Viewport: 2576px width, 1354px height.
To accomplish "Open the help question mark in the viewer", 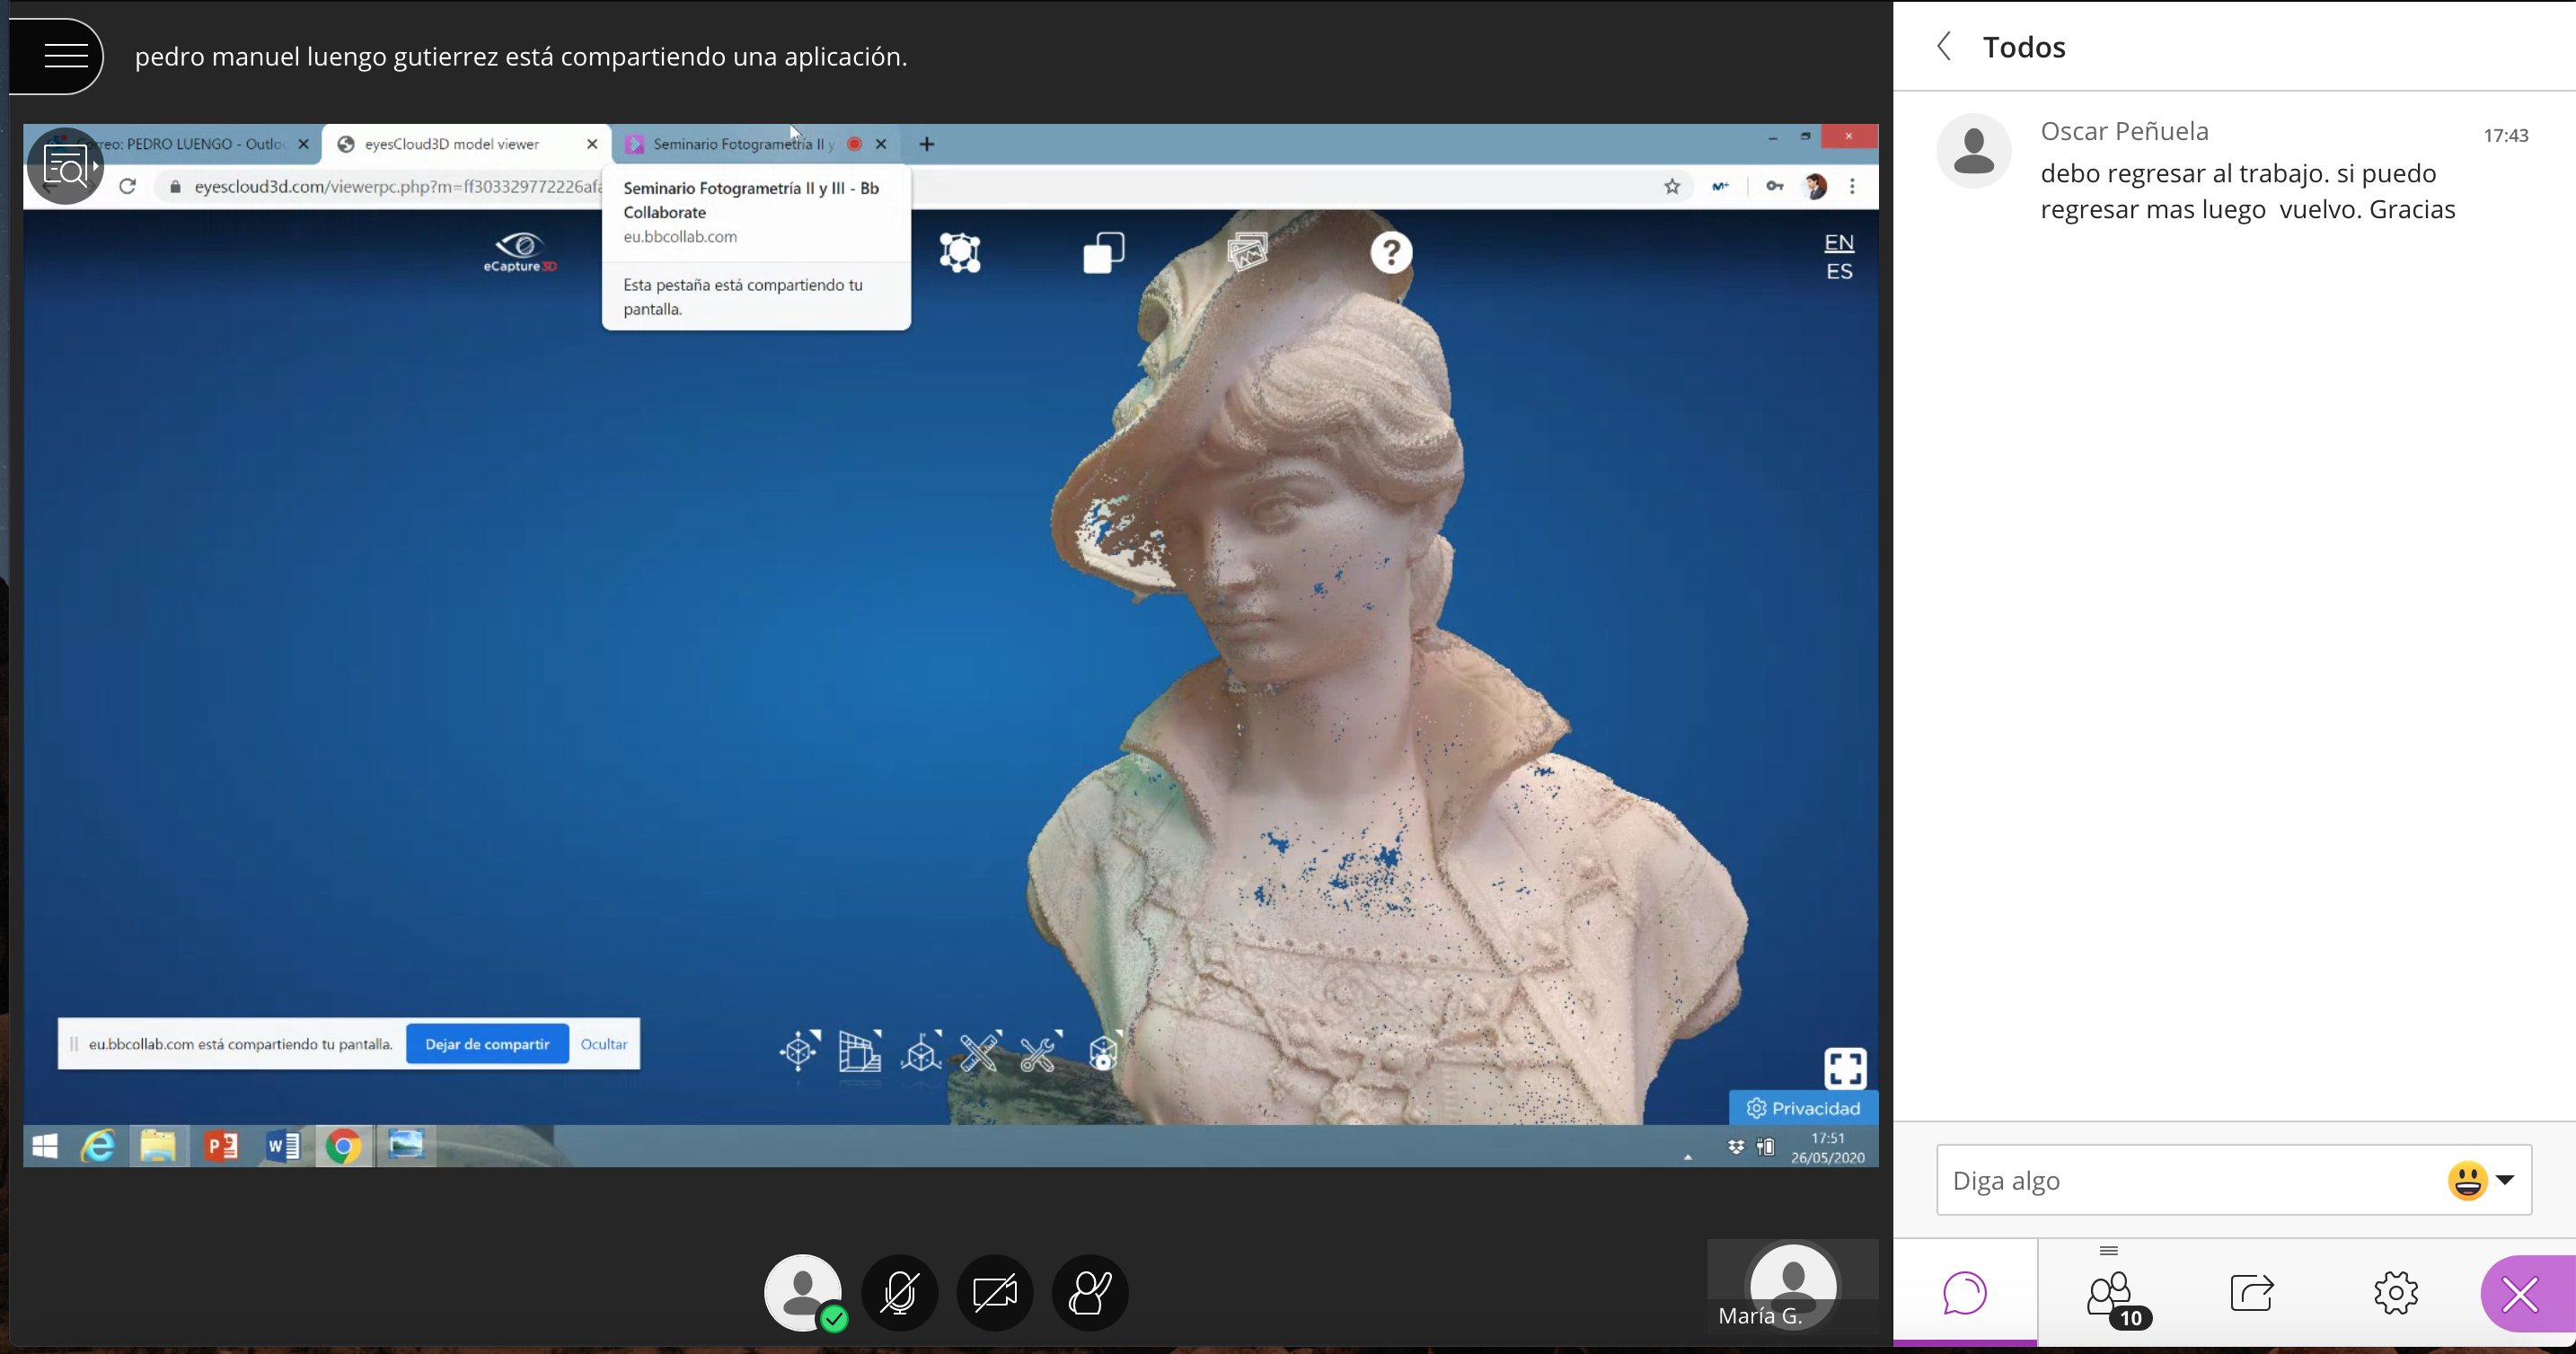I will pos(1391,252).
